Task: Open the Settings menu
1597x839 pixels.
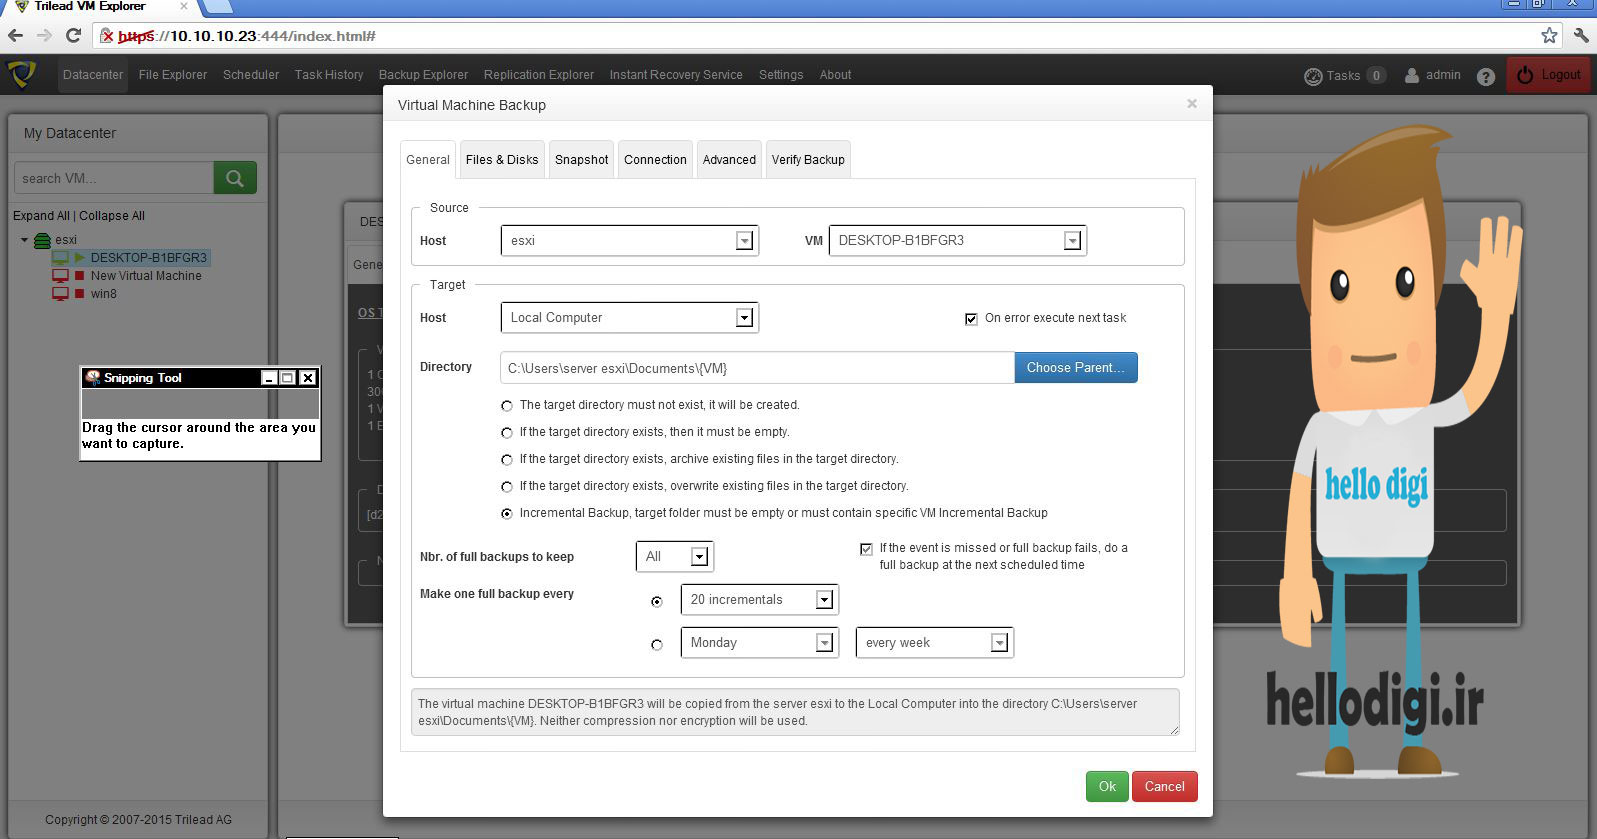Action: click(x=781, y=75)
